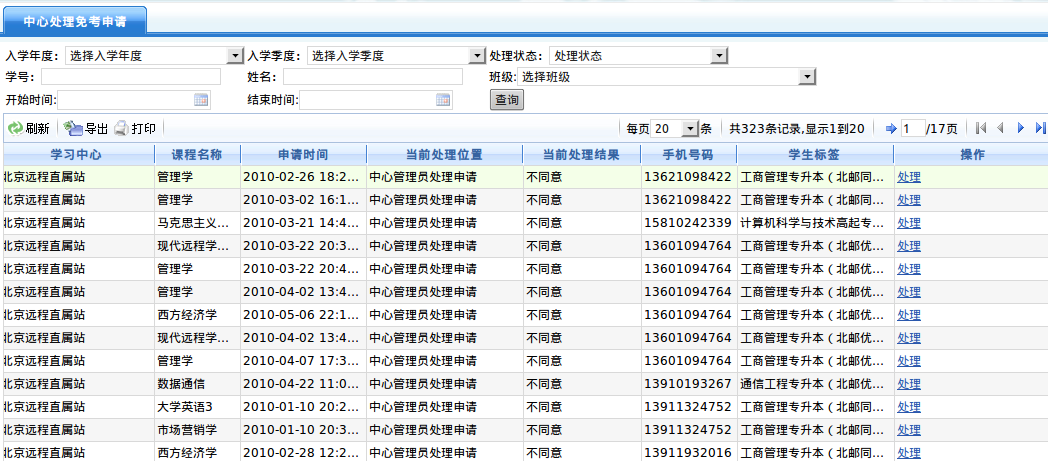Select the 大学英语3 course cell
Screen dimensions: 1048x461
(197, 407)
